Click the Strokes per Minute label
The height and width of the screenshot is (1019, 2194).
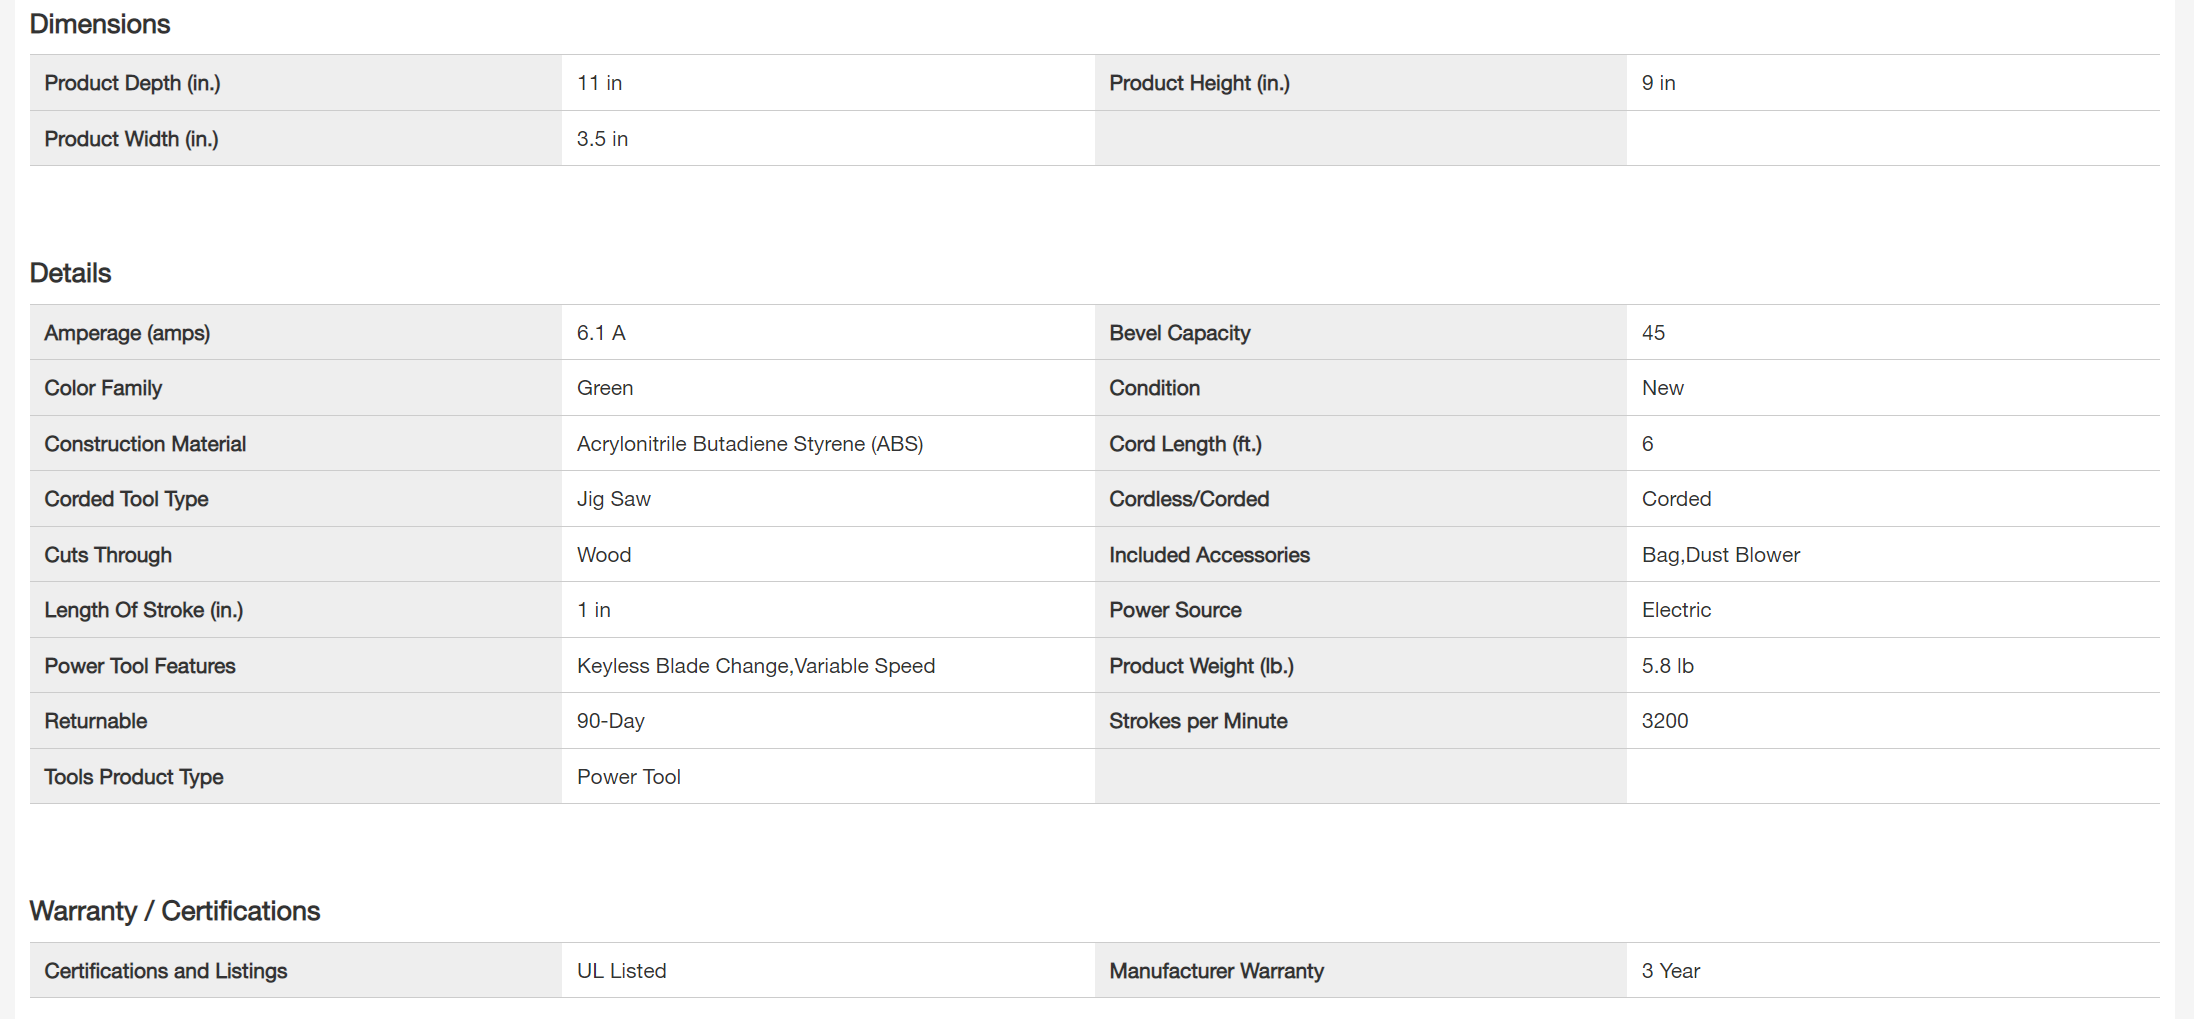click(x=1197, y=721)
